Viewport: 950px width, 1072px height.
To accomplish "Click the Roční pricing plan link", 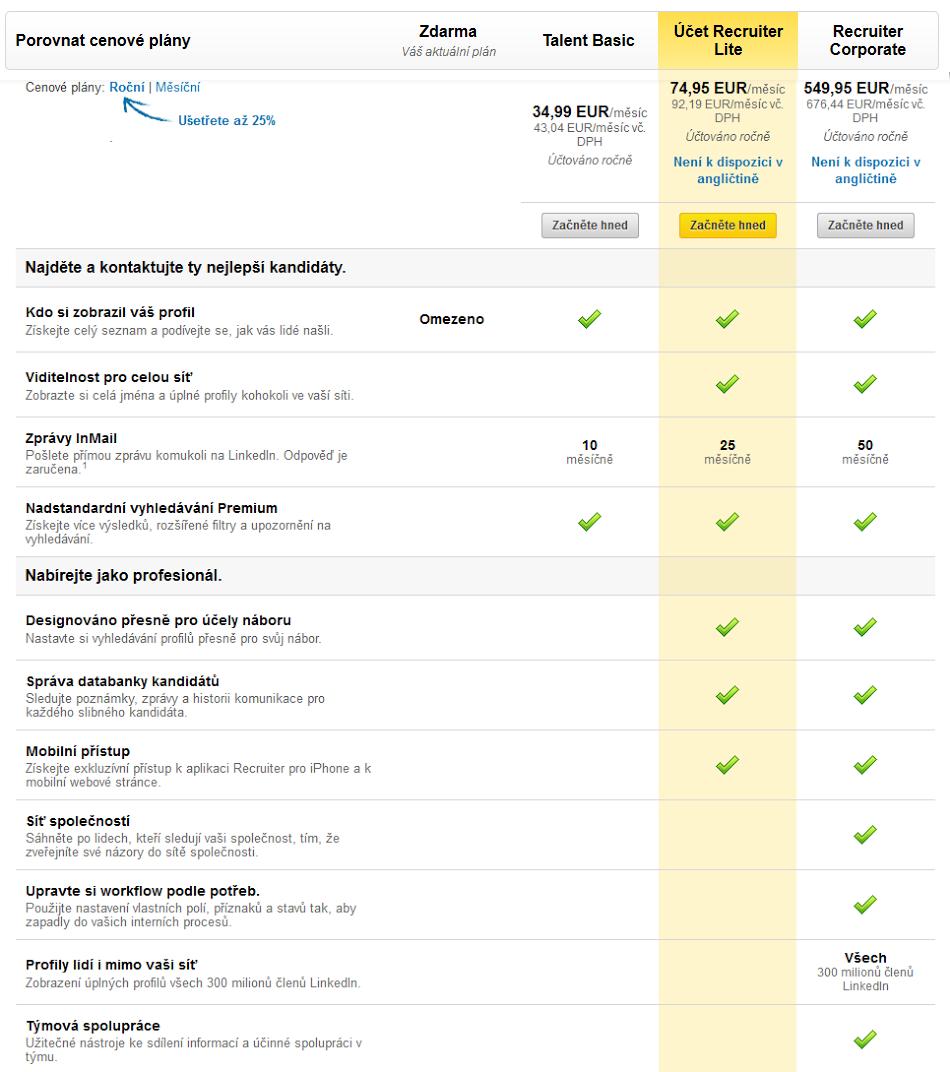I will click(127, 87).
